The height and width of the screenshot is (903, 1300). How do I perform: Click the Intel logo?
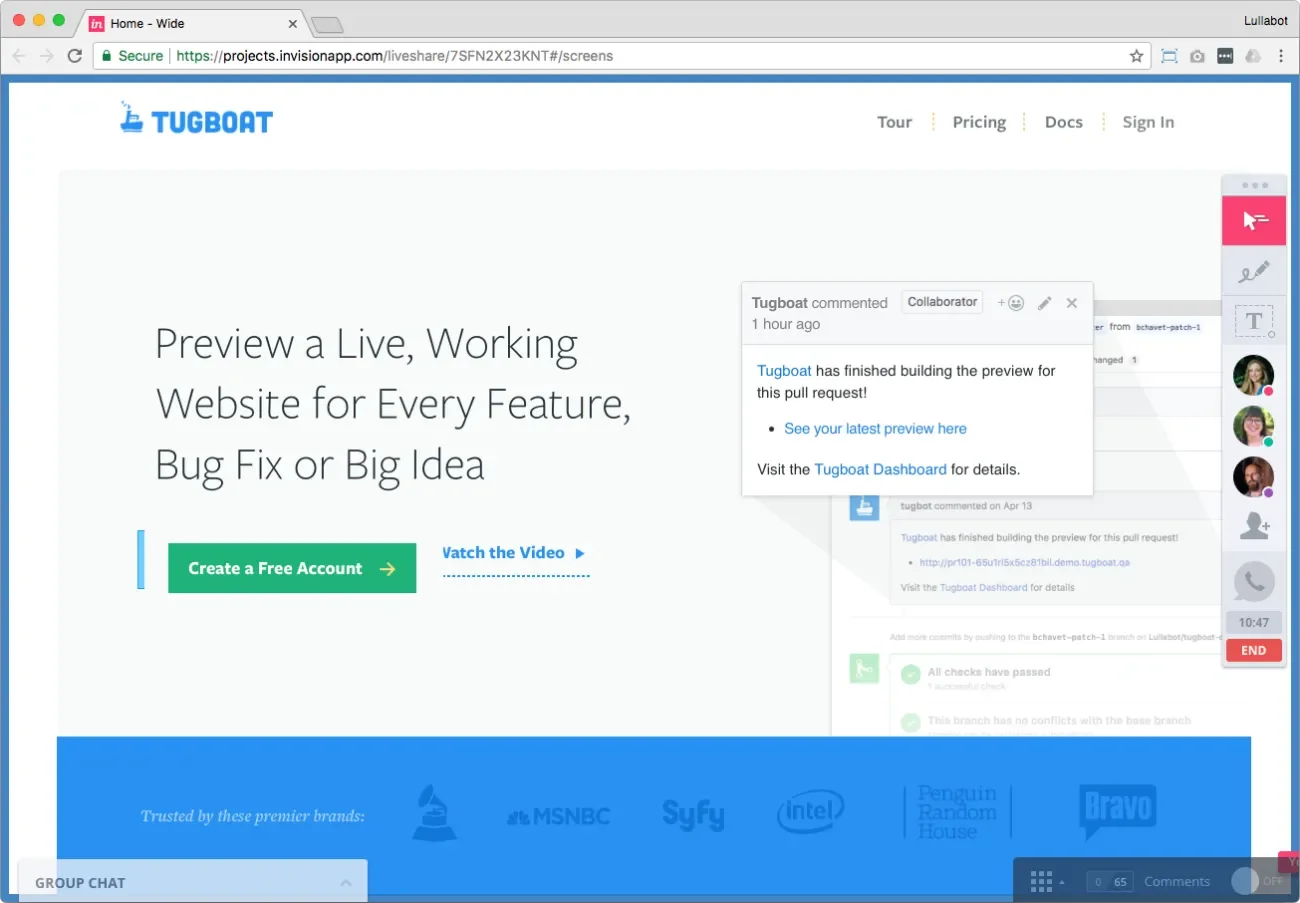[x=811, y=812]
